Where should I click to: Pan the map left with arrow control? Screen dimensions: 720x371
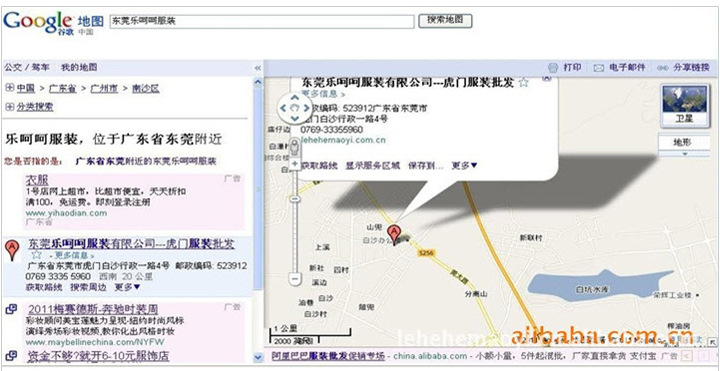point(283,108)
